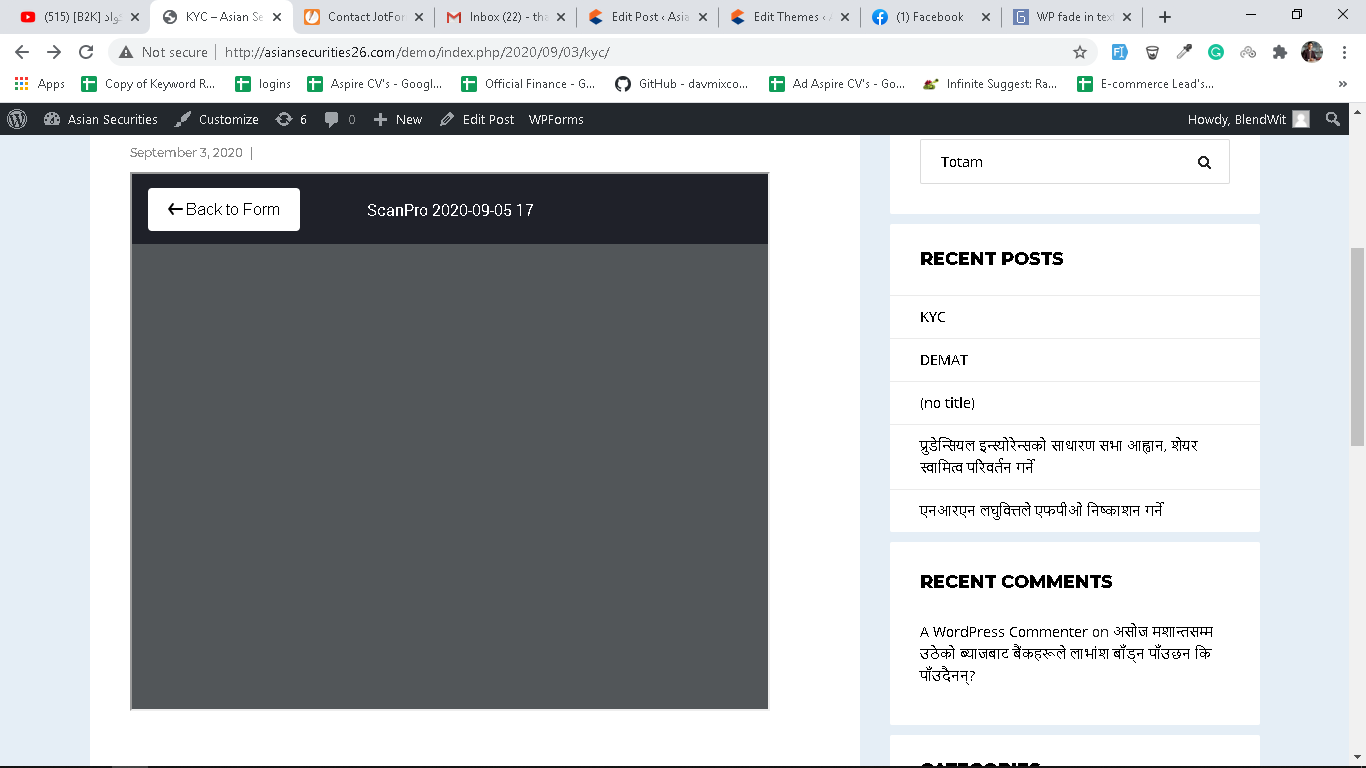Click the September 3, 2020 post date
This screenshot has width=1366, height=768.
pyautogui.click(x=186, y=153)
